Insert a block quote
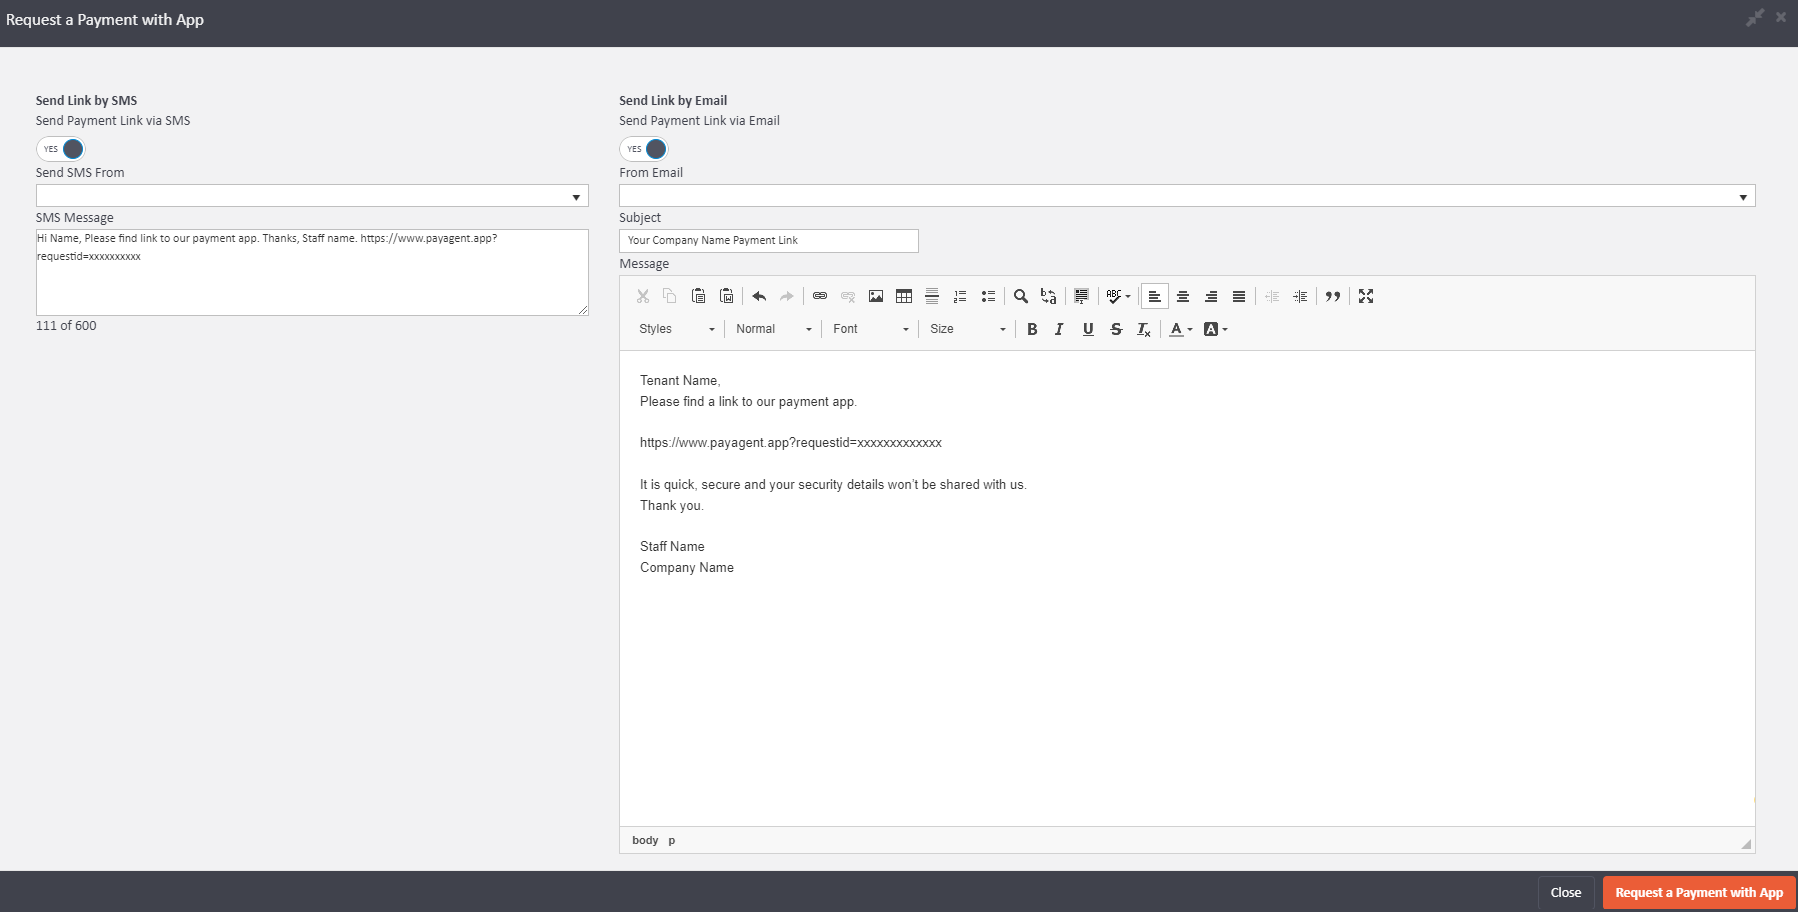 click(1333, 296)
